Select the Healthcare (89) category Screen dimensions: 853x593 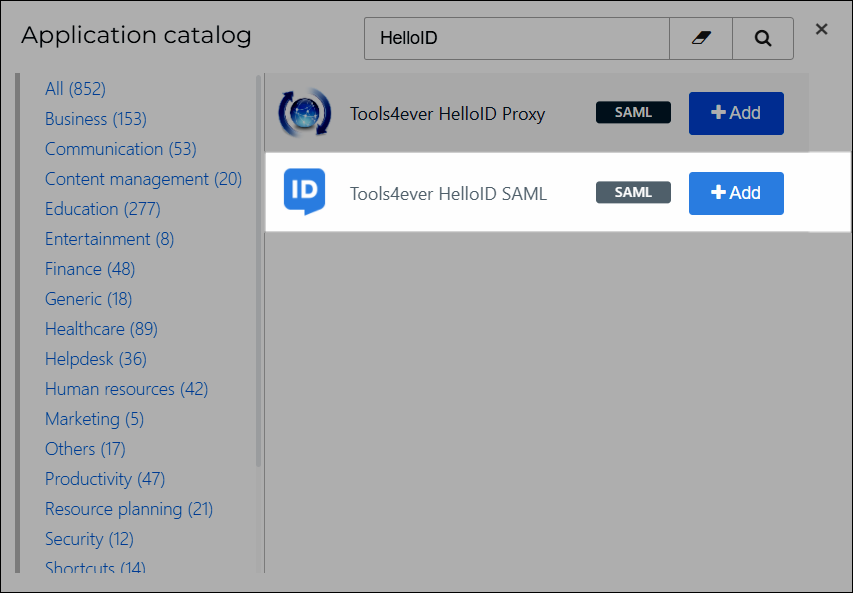point(101,329)
